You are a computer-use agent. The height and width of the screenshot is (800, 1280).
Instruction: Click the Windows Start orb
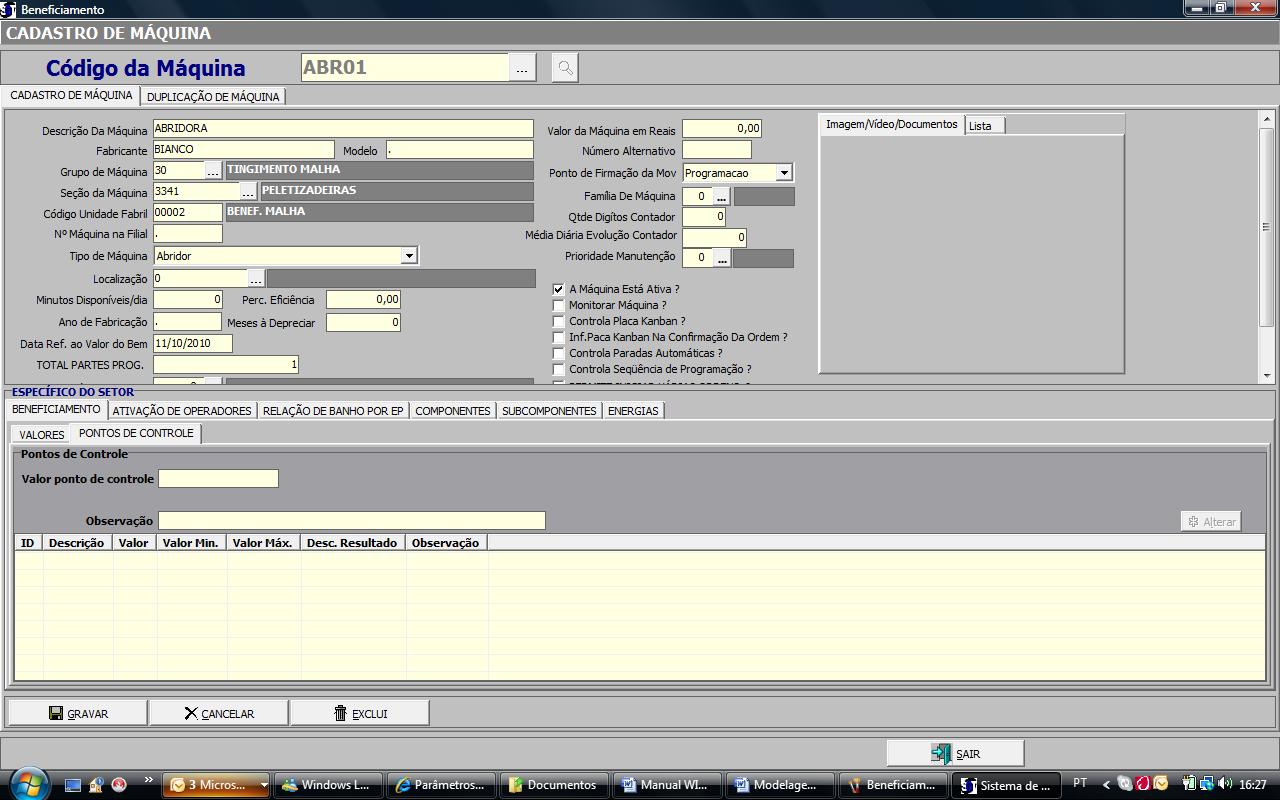27,784
